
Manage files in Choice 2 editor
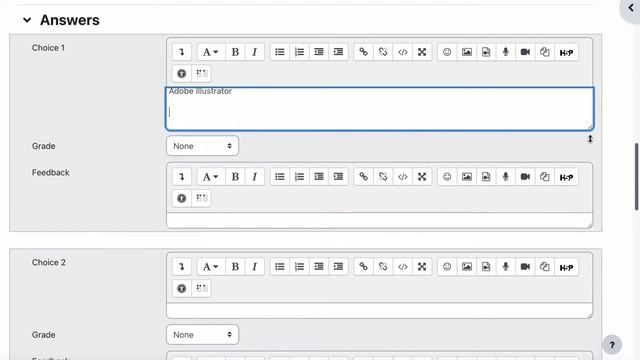click(545, 267)
